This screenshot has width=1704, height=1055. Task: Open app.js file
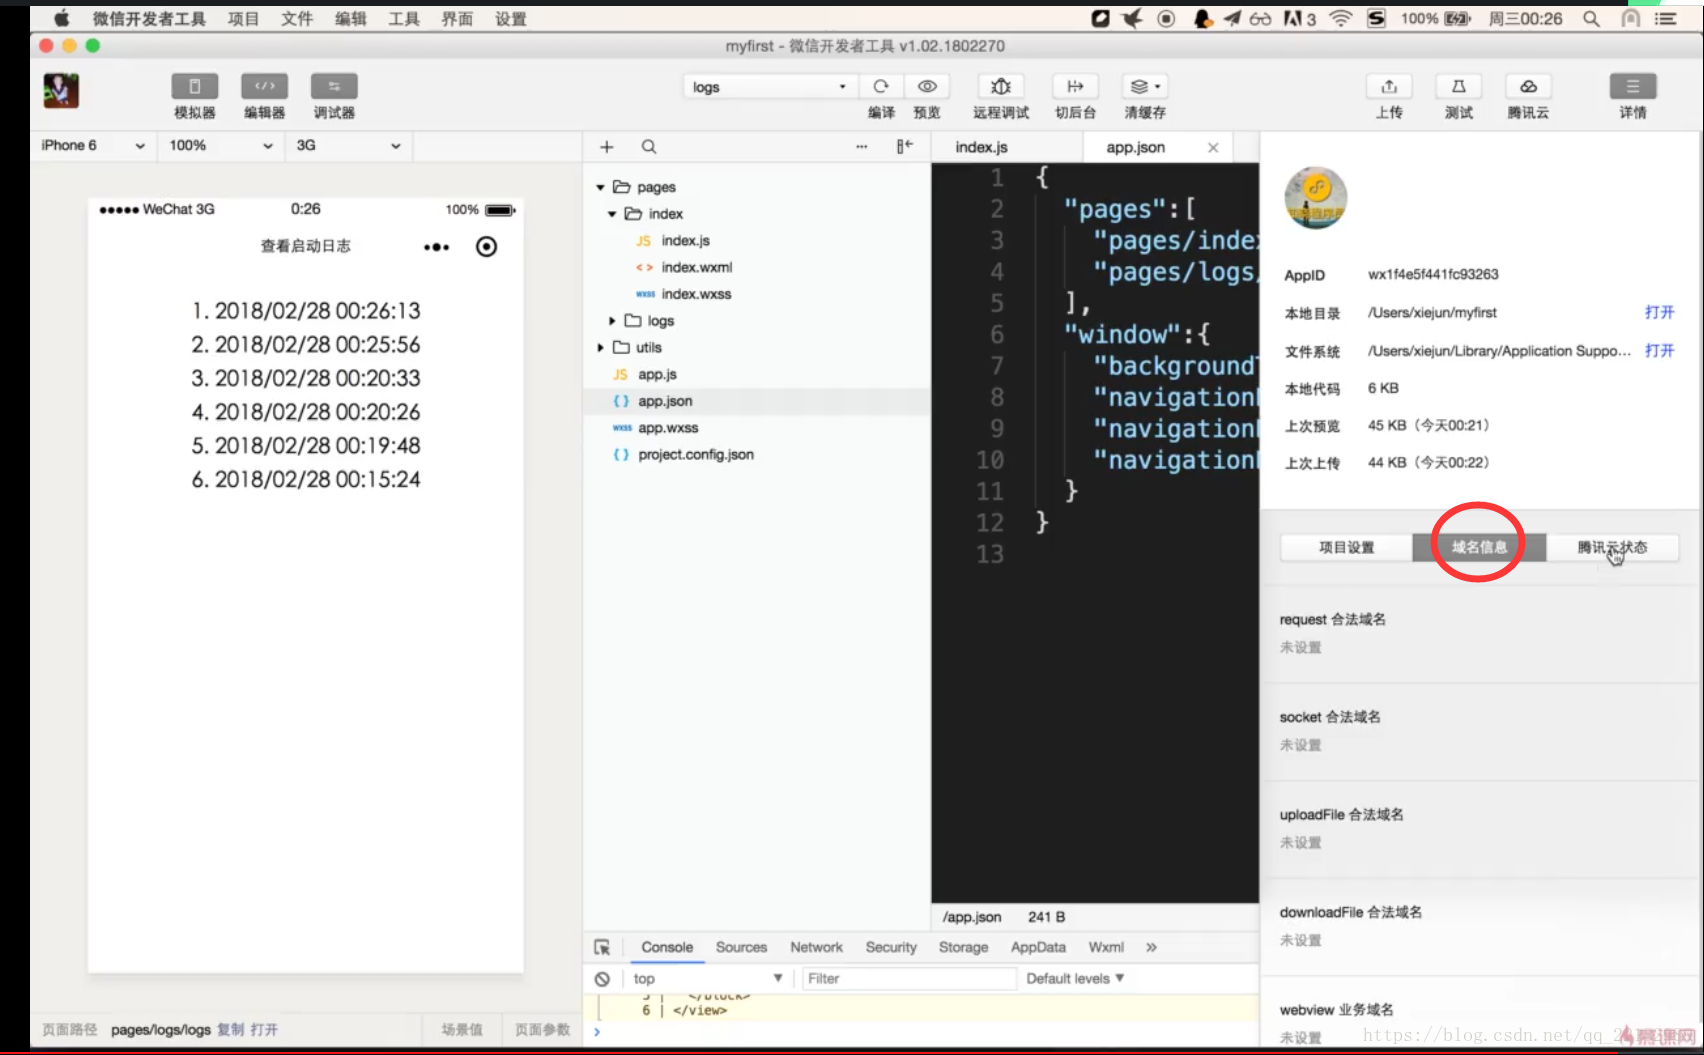click(657, 375)
